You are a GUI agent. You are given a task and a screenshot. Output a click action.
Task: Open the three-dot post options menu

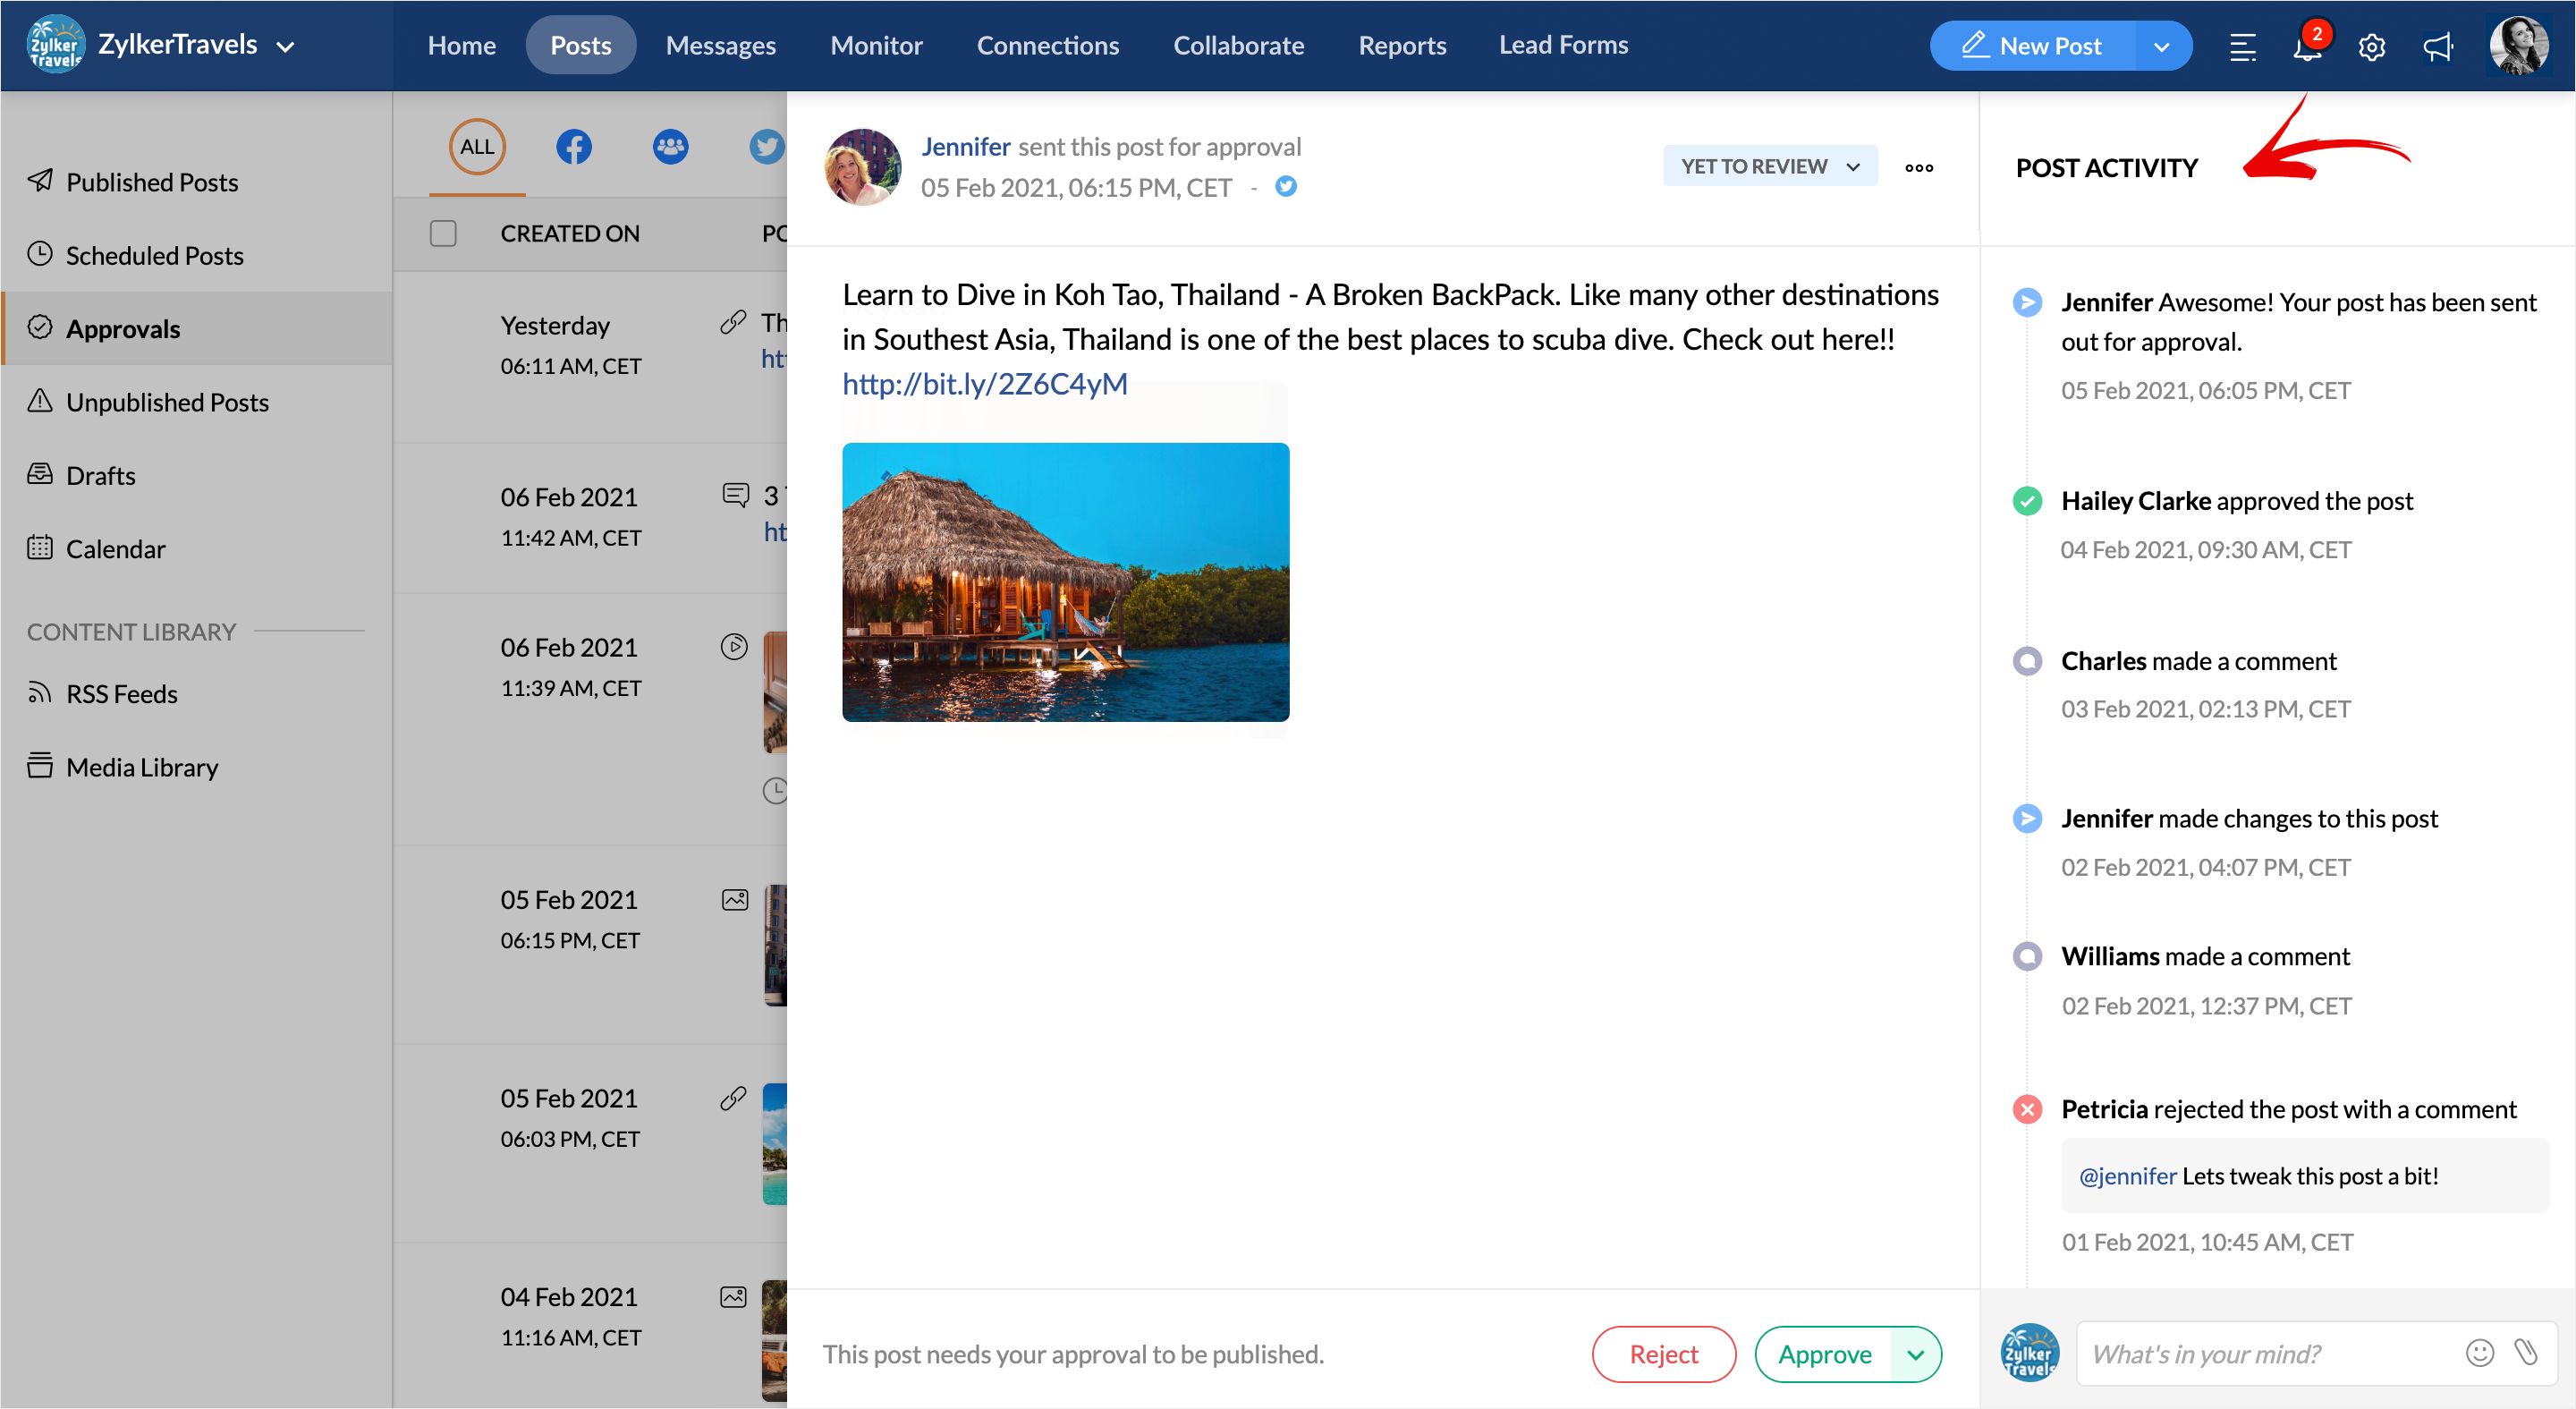[x=1918, y=167]
